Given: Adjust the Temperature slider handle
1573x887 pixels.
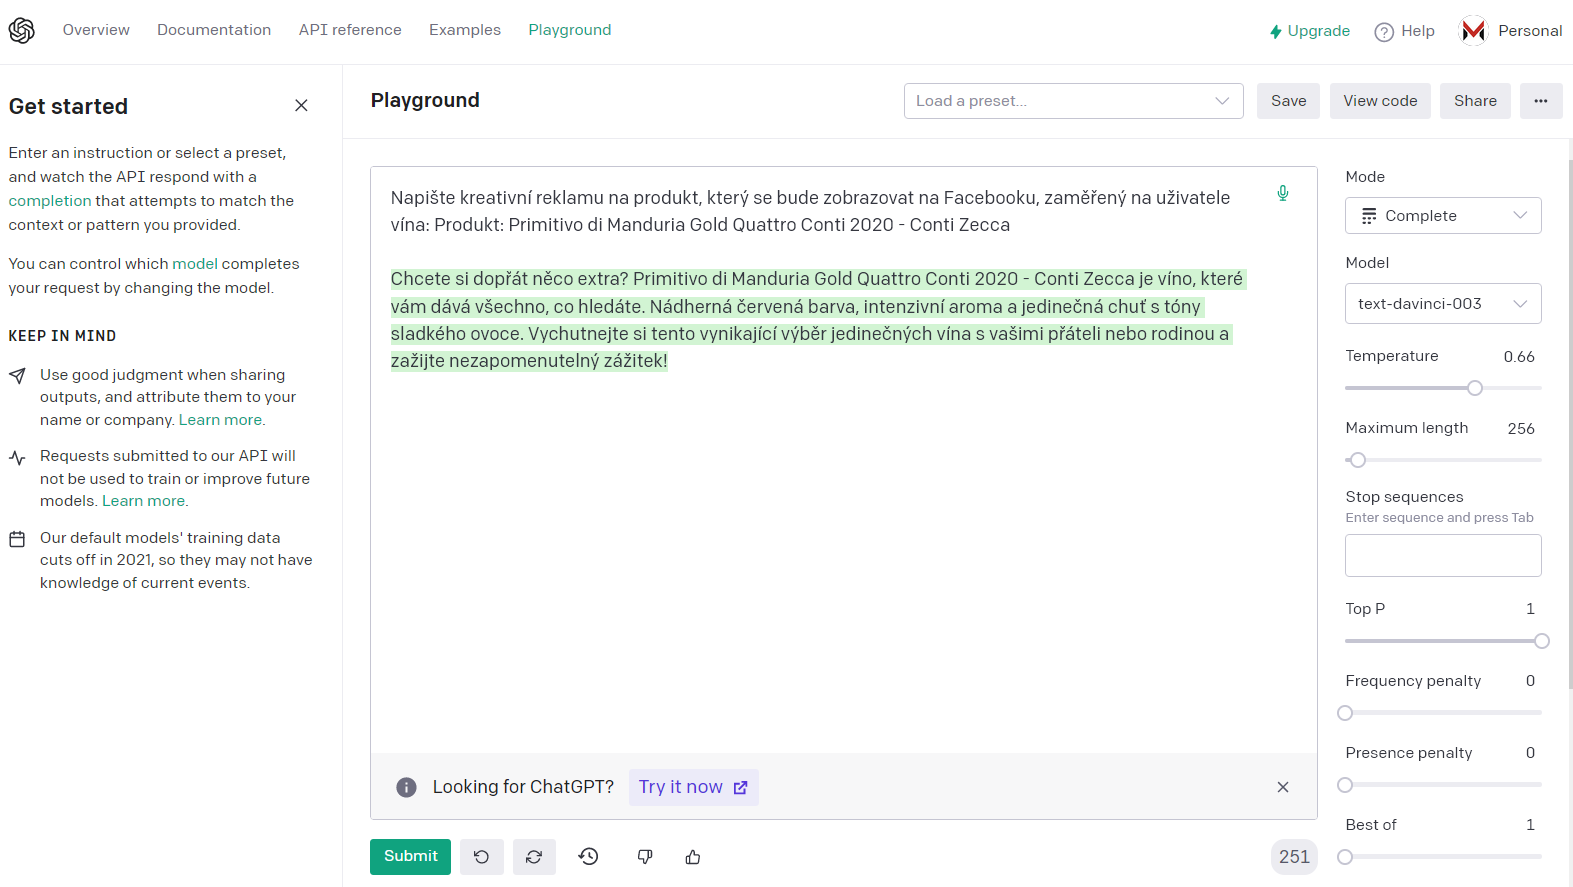Looking at the screenshot, I should 1475,388.
